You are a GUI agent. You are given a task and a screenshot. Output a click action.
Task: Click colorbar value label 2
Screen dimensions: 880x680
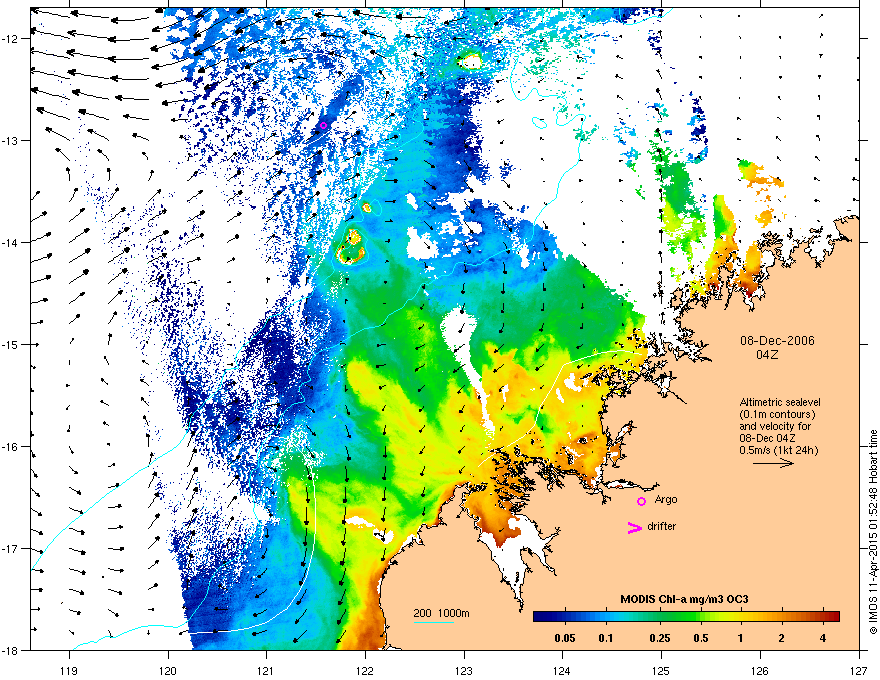[x=781, y=638]
